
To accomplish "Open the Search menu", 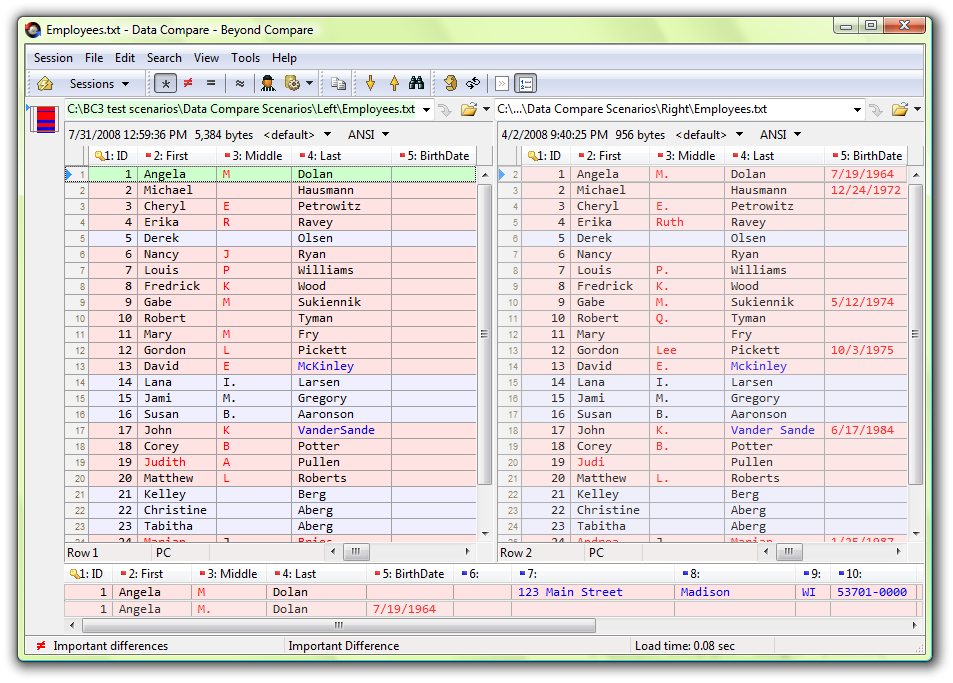I will 164,58.
